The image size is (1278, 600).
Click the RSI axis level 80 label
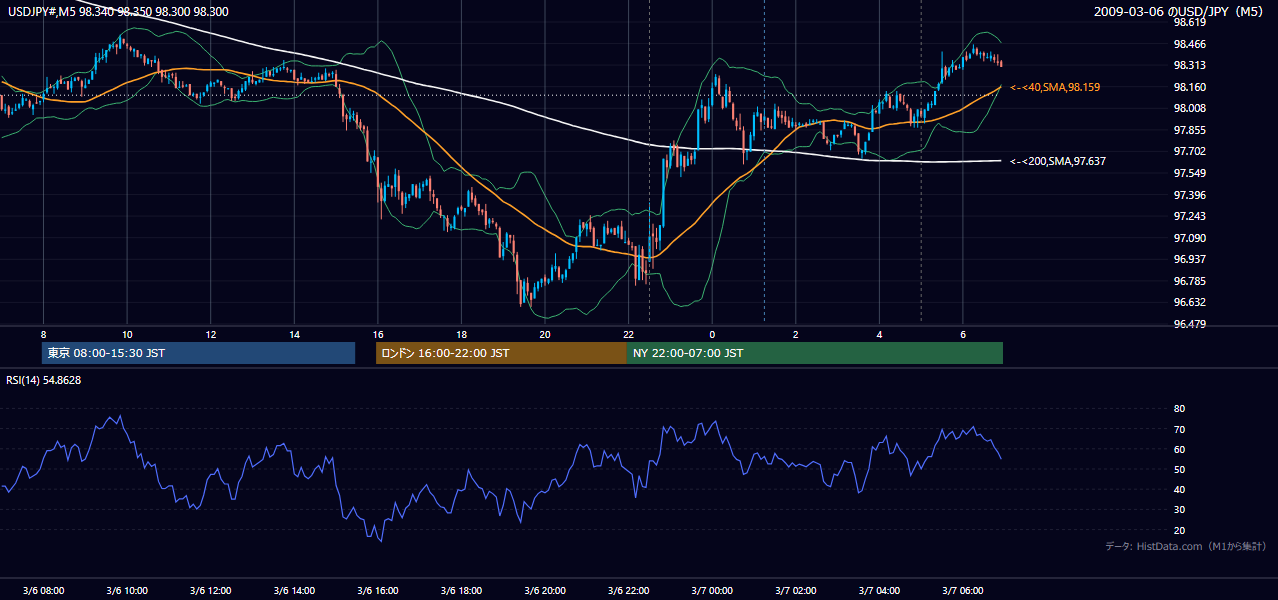[1179, 409]
